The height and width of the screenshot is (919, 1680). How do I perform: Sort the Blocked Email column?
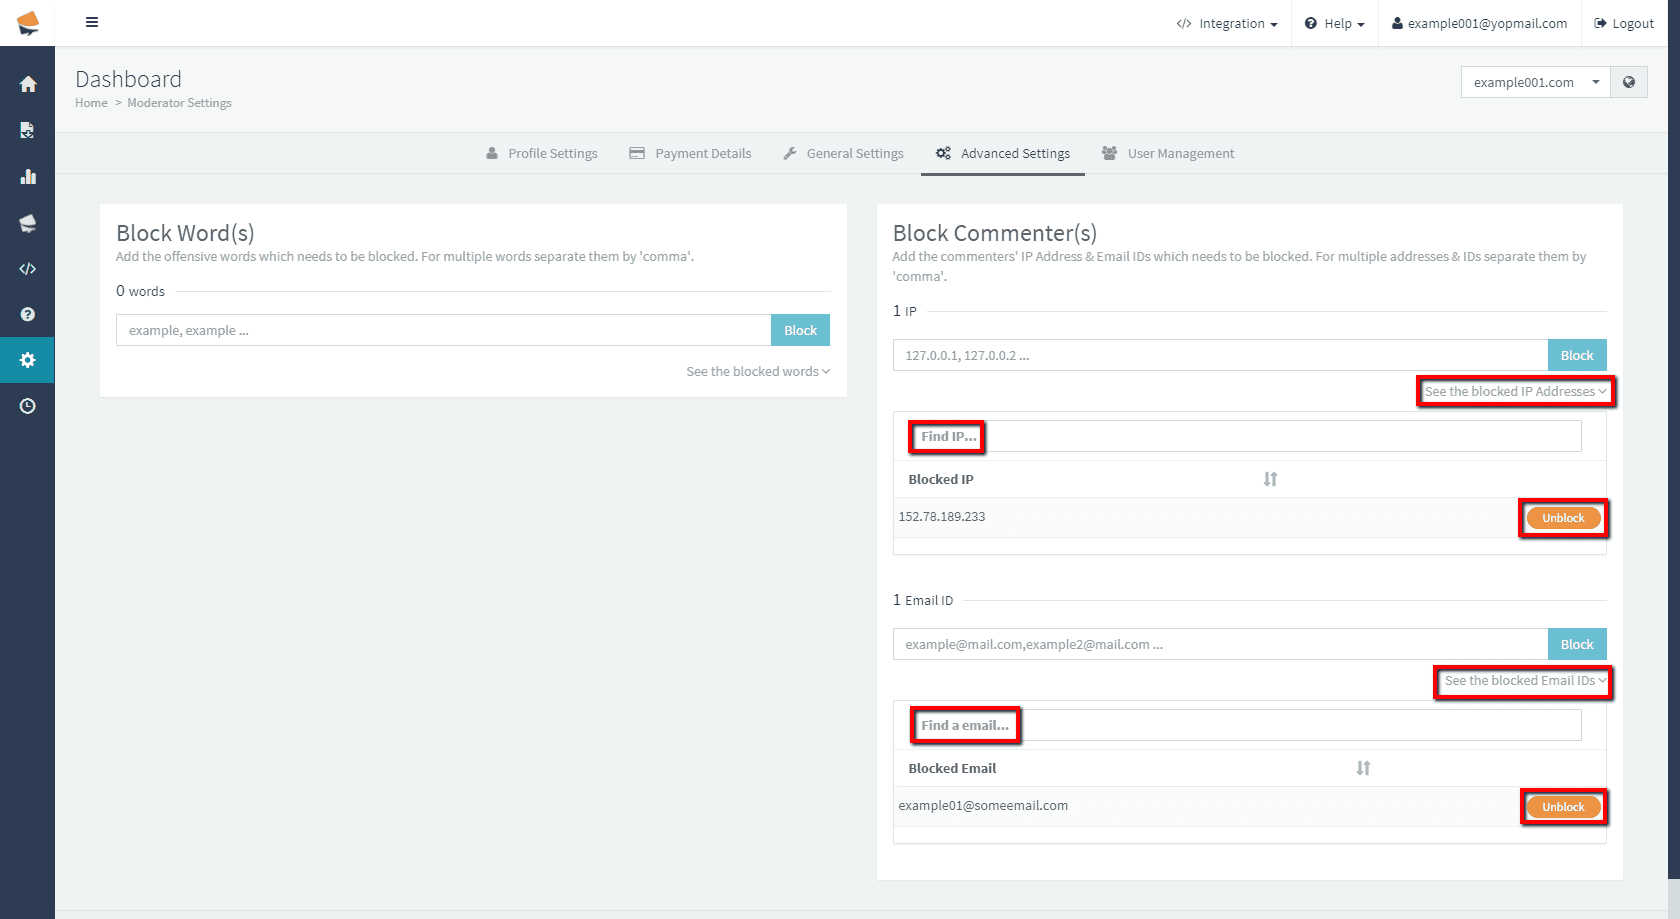[x=1363, y=768]
